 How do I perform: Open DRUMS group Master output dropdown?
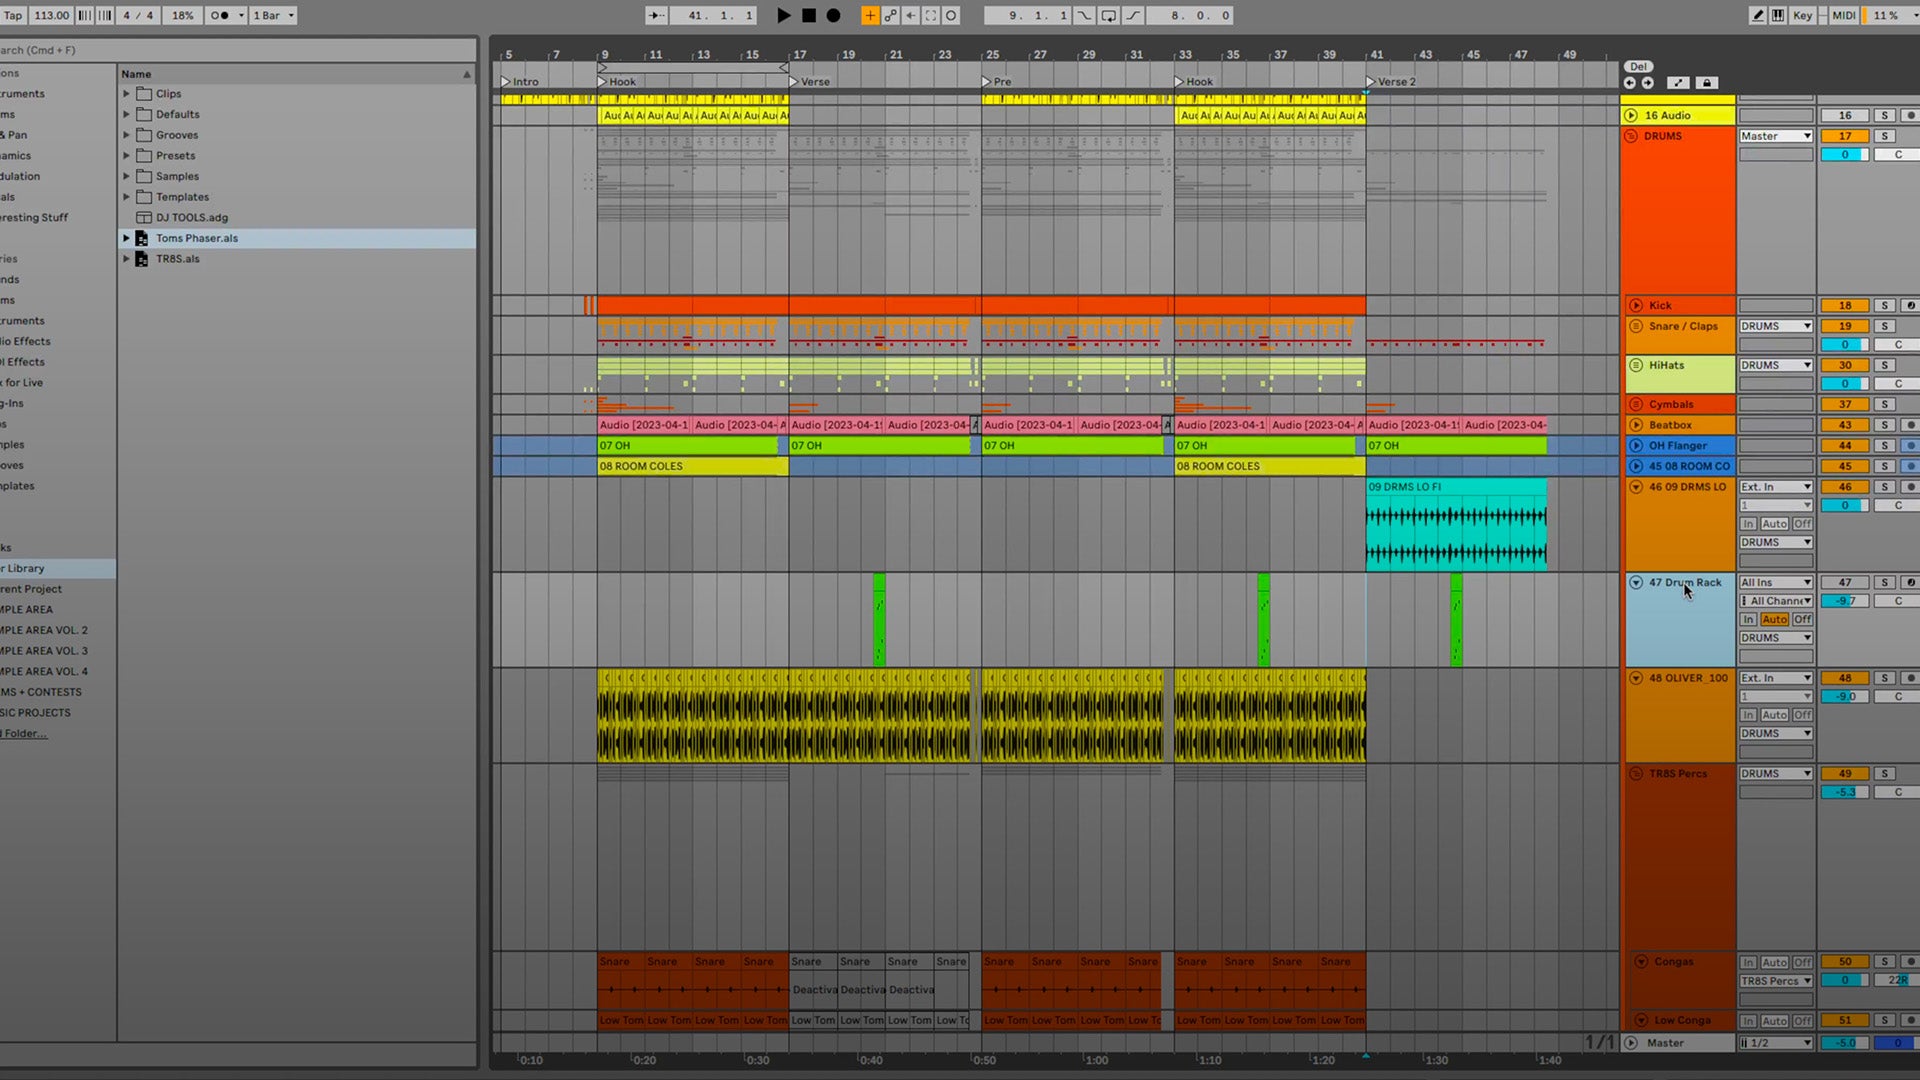[1775, 136]
